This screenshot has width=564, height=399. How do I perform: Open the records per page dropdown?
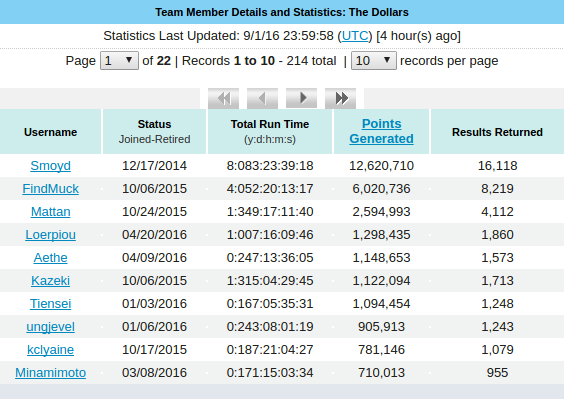(374, 60)
